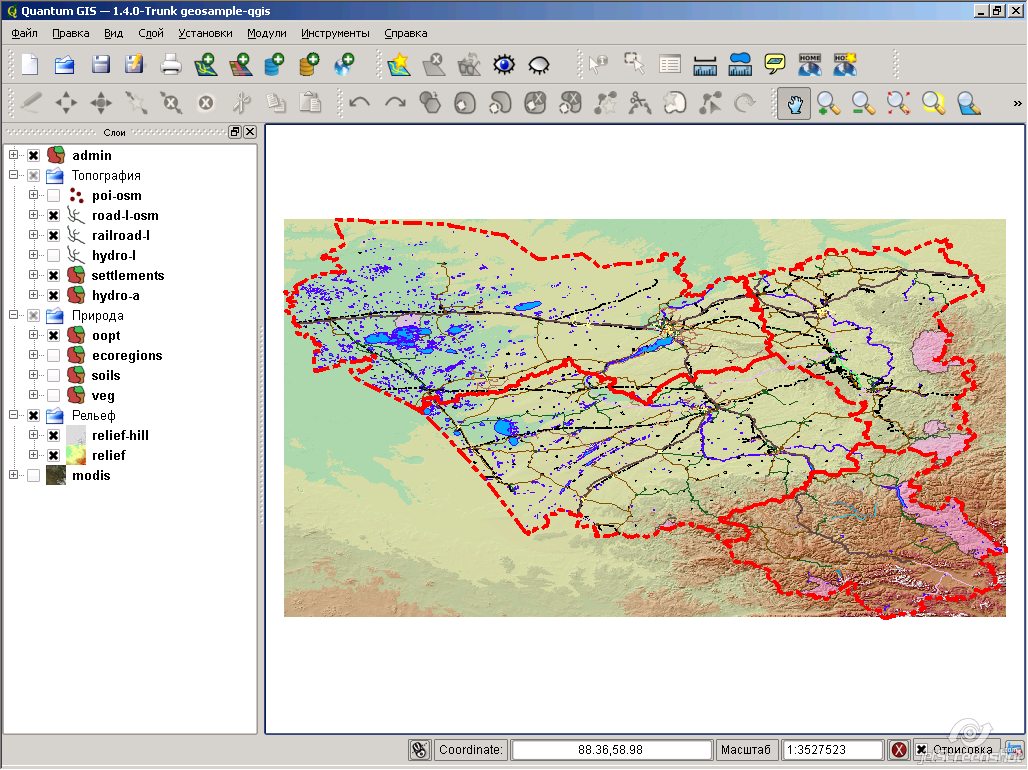Toggle extents display icon beside Coordinate label
This screenshot has width=1028, height=770.
[420, 750]
